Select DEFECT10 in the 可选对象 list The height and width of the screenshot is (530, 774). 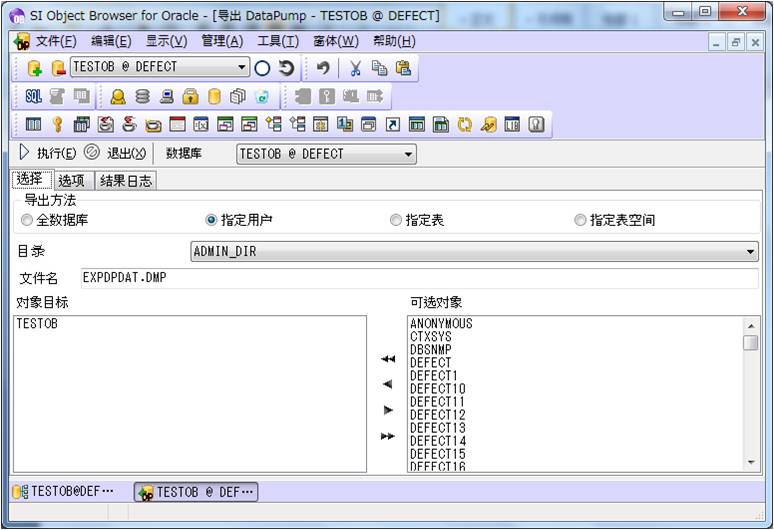click(438, 389)
